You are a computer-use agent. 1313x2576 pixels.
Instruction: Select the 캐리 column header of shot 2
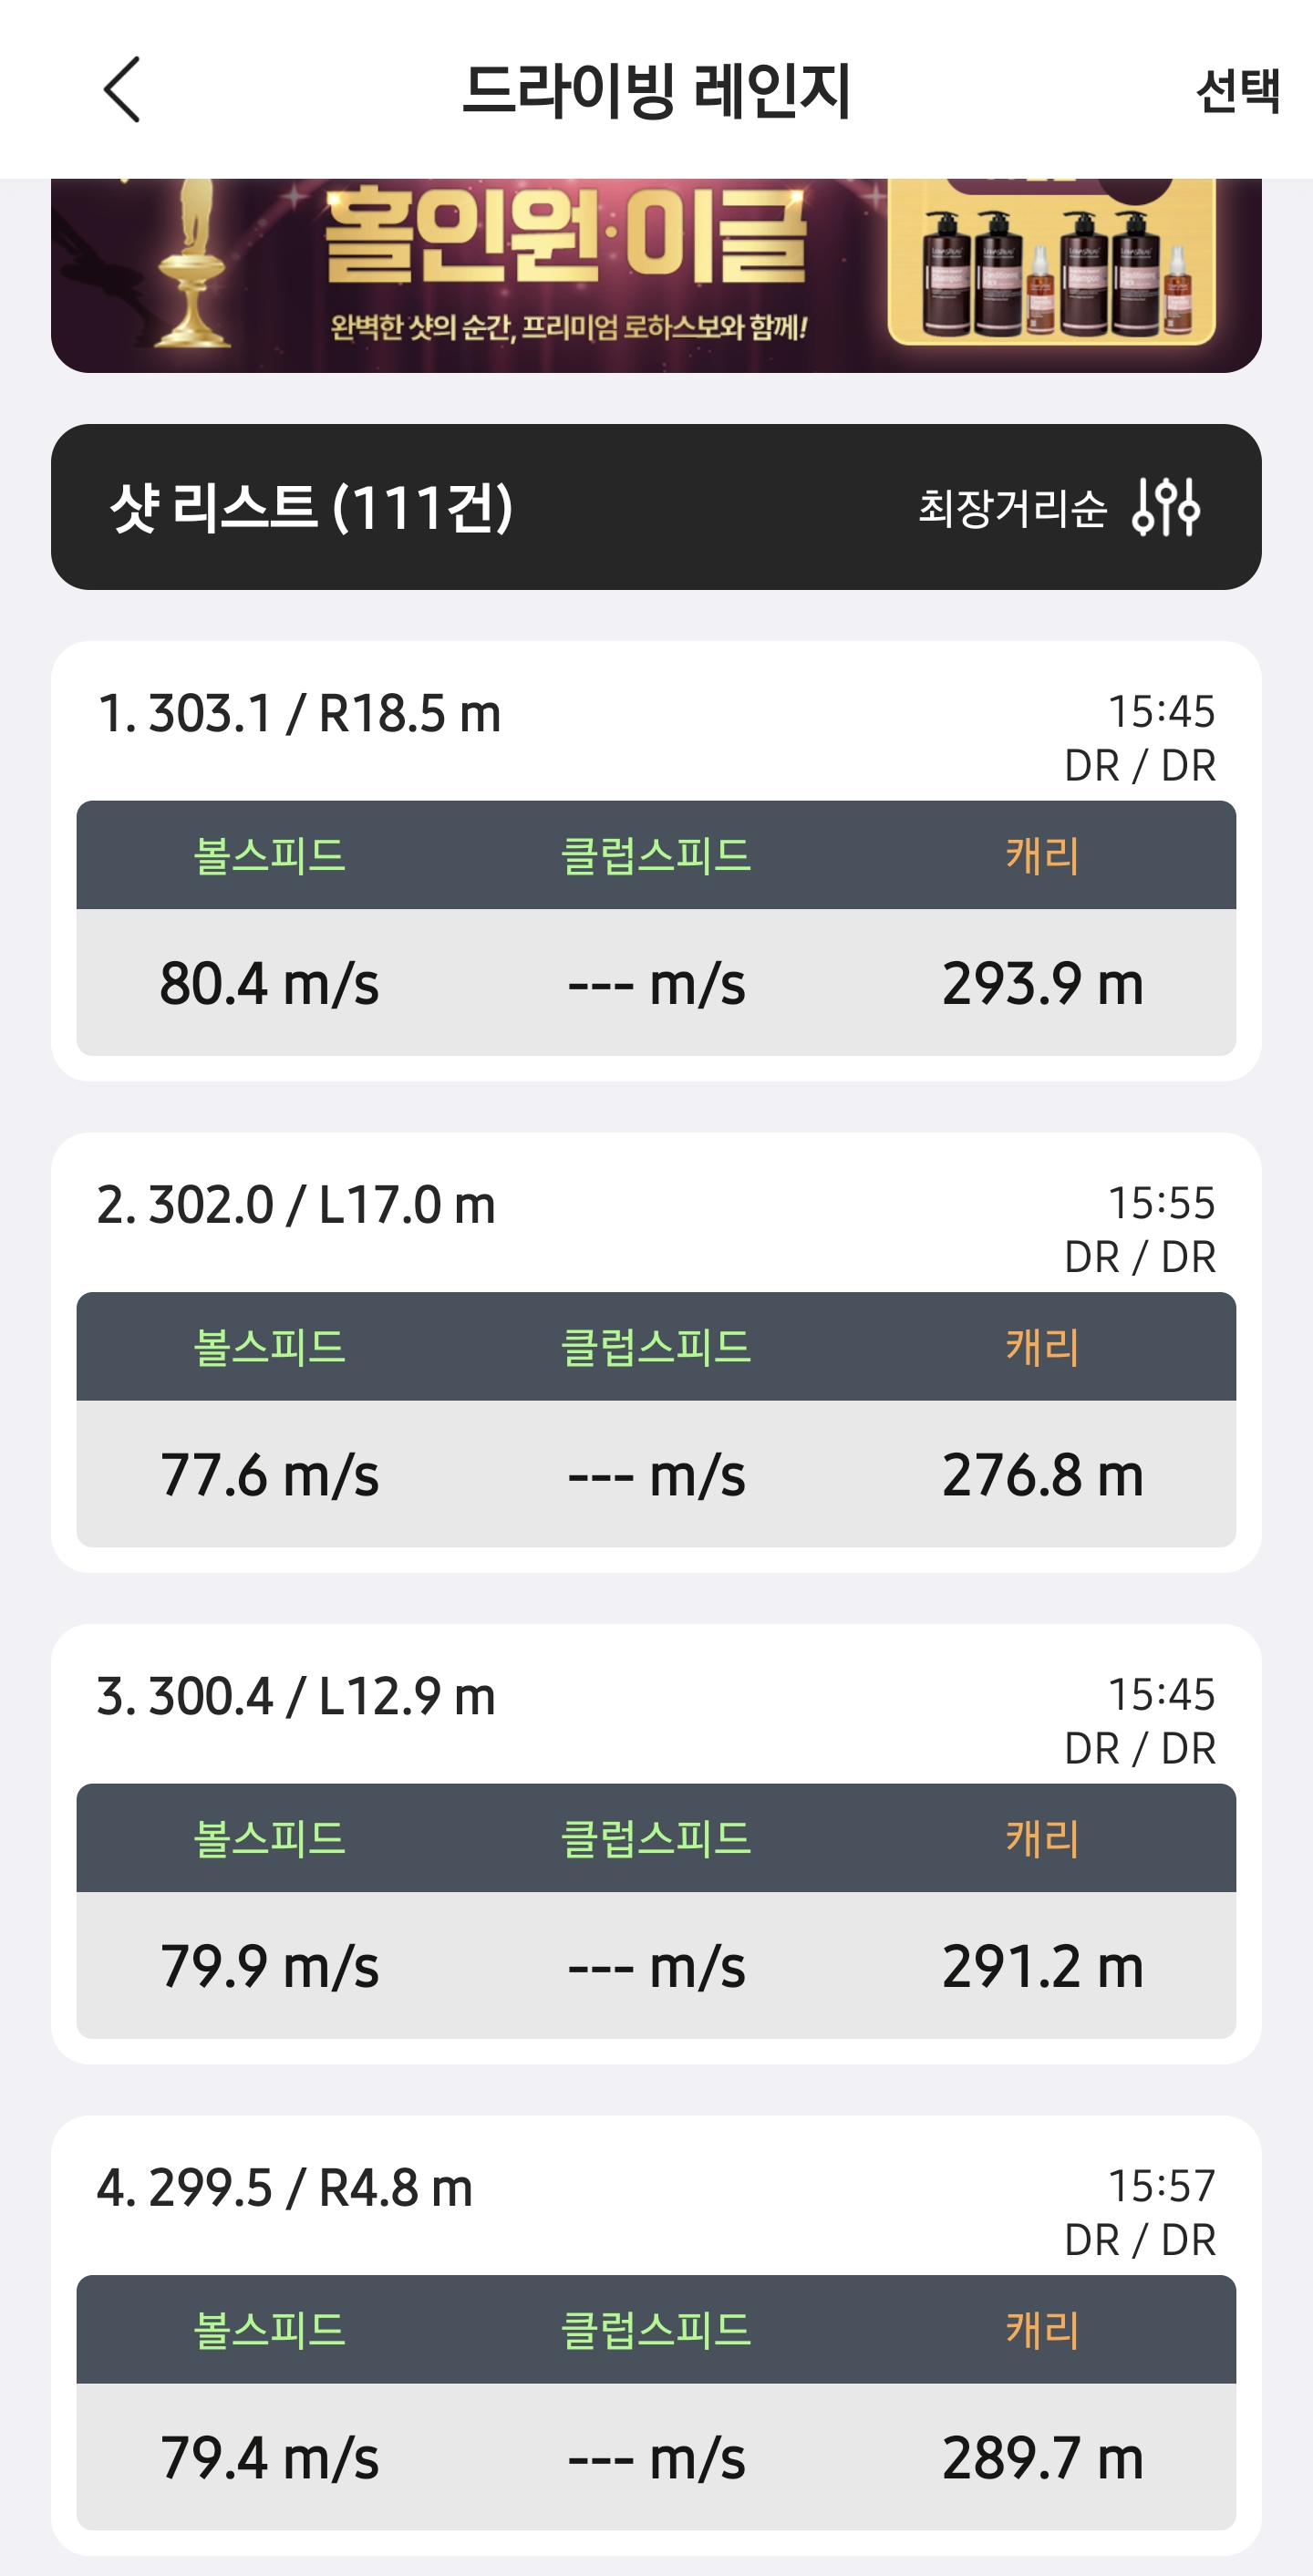coord(1043,1347)
